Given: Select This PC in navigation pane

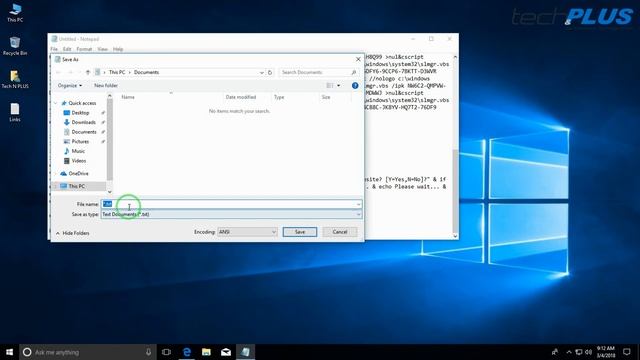Looking at the screenshot, I should (77, 186).
